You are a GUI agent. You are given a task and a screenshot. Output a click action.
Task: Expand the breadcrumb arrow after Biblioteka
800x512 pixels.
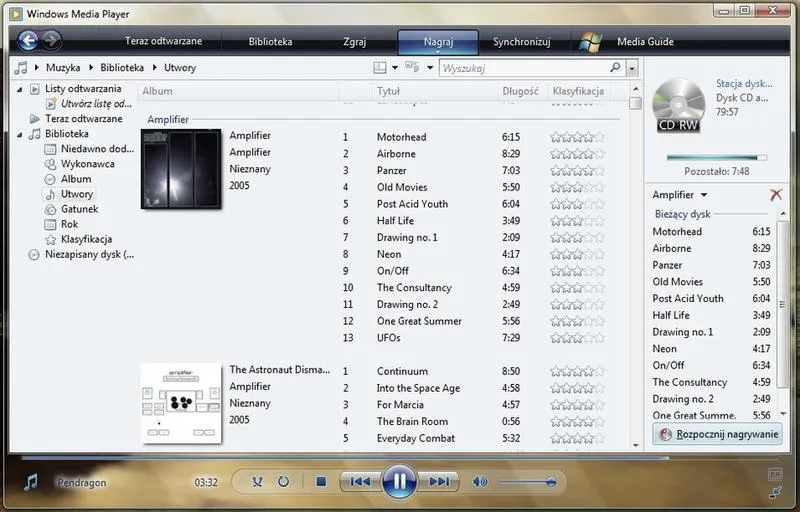click(154, 67)
